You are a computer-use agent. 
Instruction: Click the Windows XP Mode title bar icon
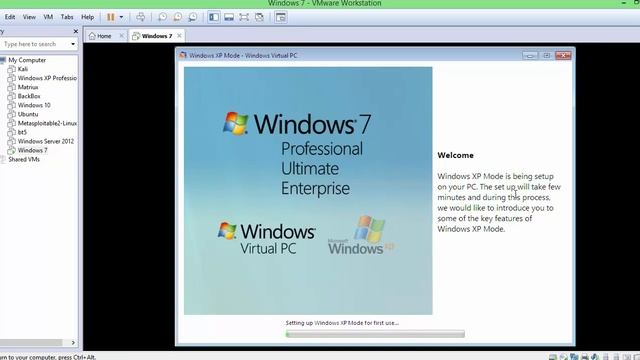[182, 55]
